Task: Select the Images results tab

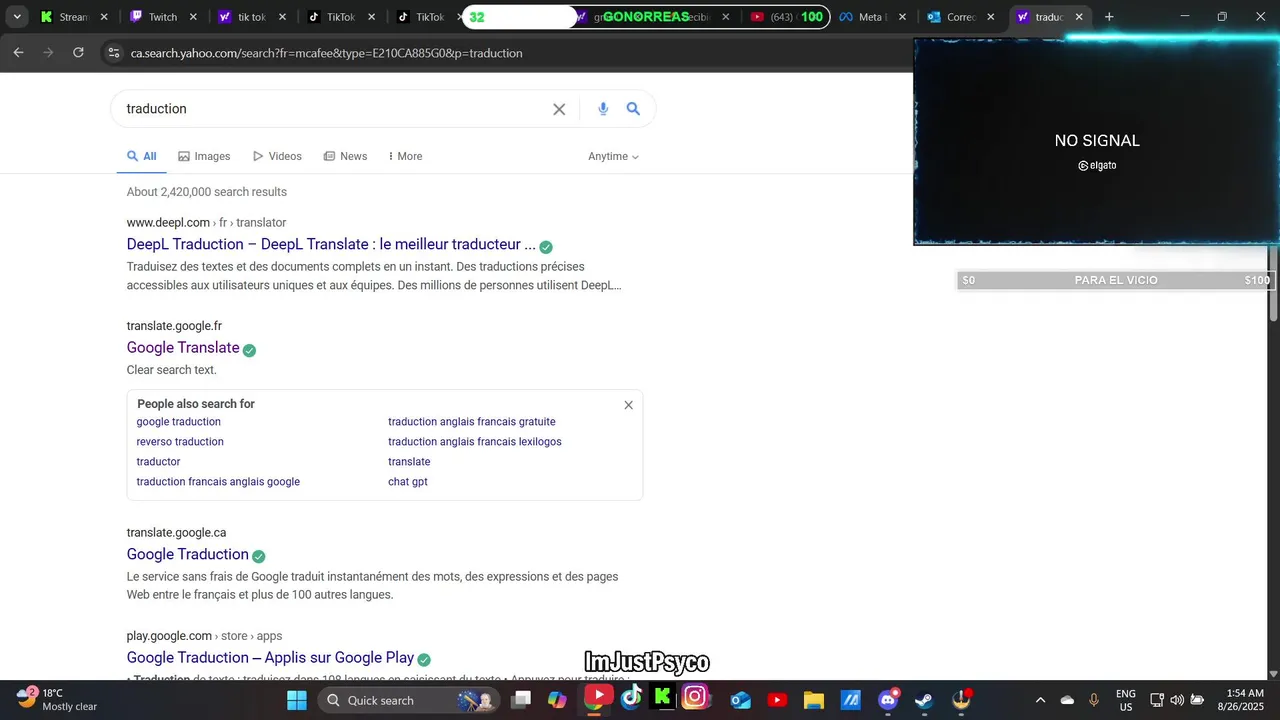Action: click(204, 156)
